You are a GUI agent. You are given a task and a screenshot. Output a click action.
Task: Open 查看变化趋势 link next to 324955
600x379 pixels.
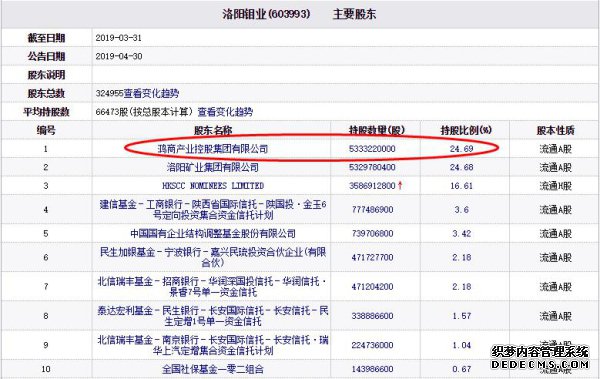pos(151,93)
